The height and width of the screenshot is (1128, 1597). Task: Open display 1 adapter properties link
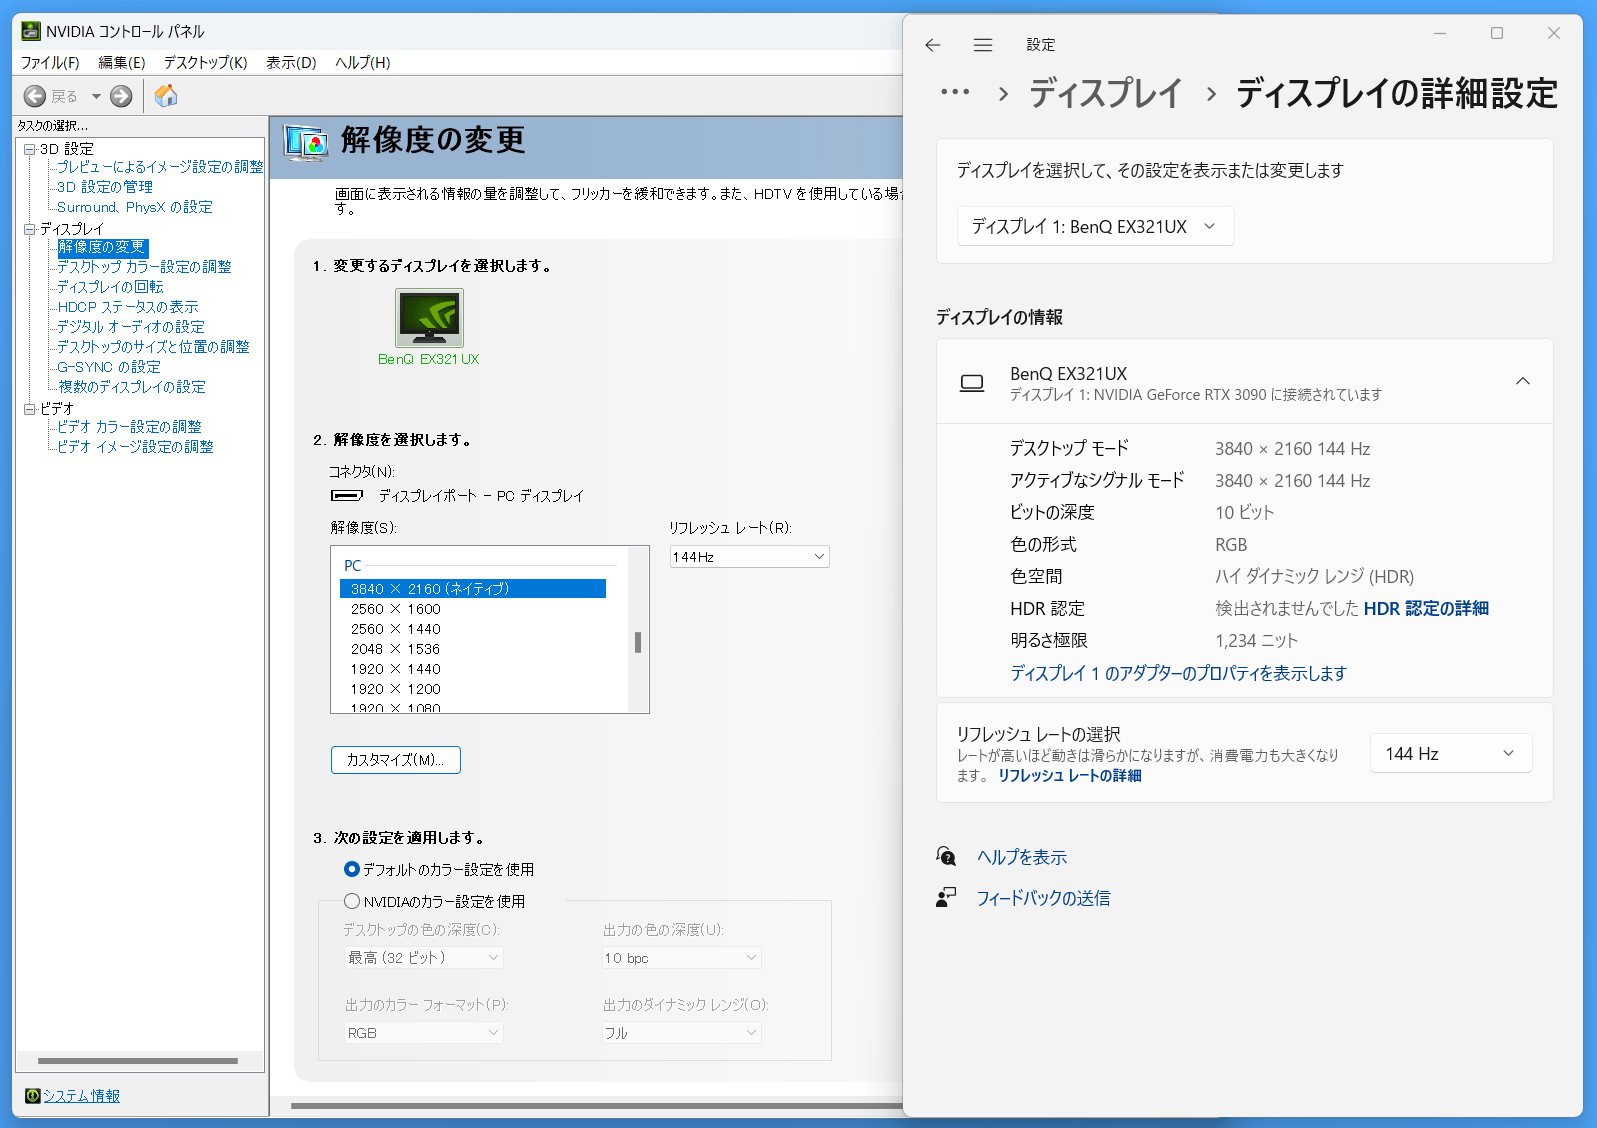click(x=1178, y=673)
